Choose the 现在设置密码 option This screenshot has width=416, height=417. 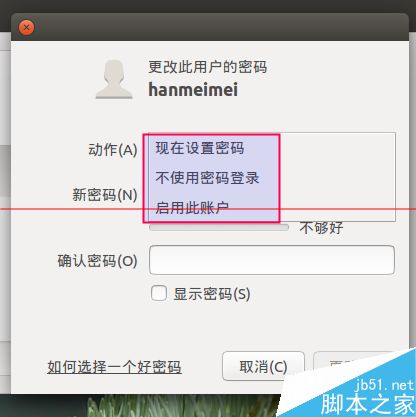[200, 148]
